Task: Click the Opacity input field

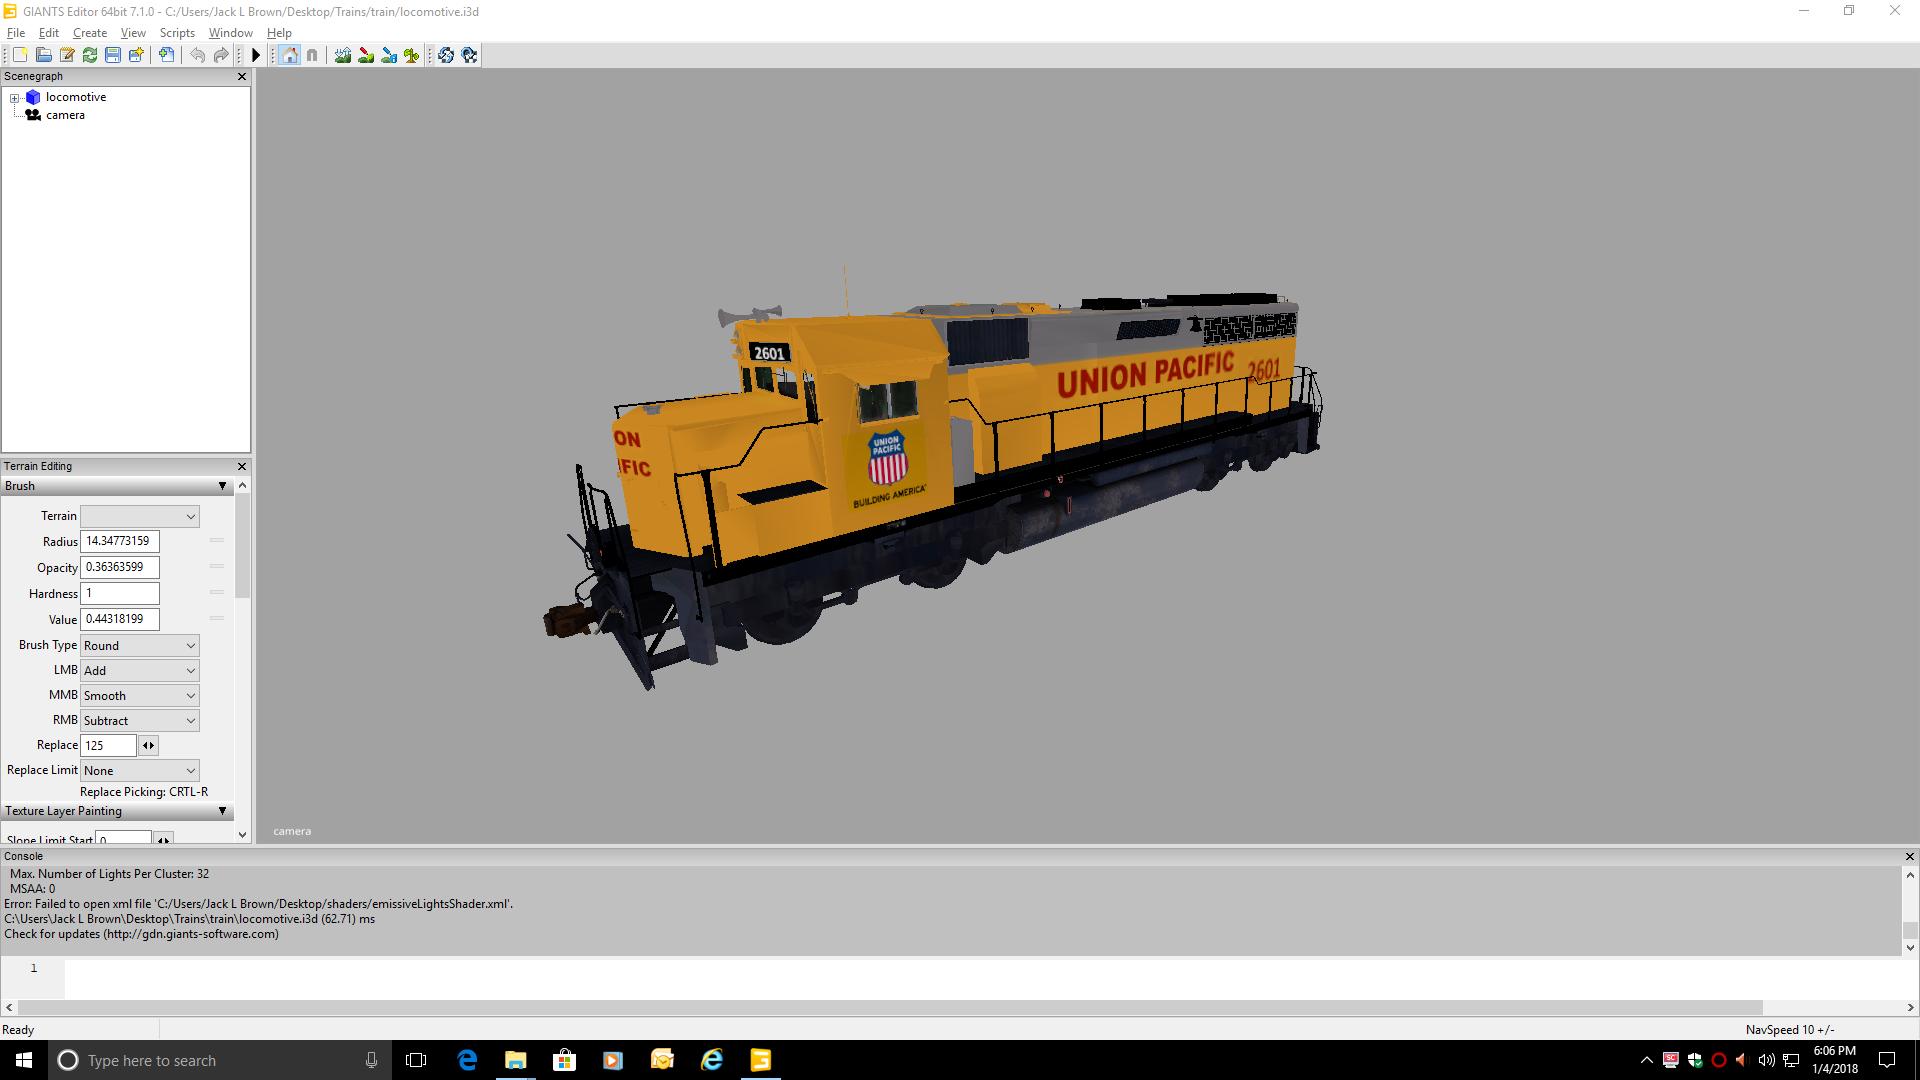Action: 120,567
